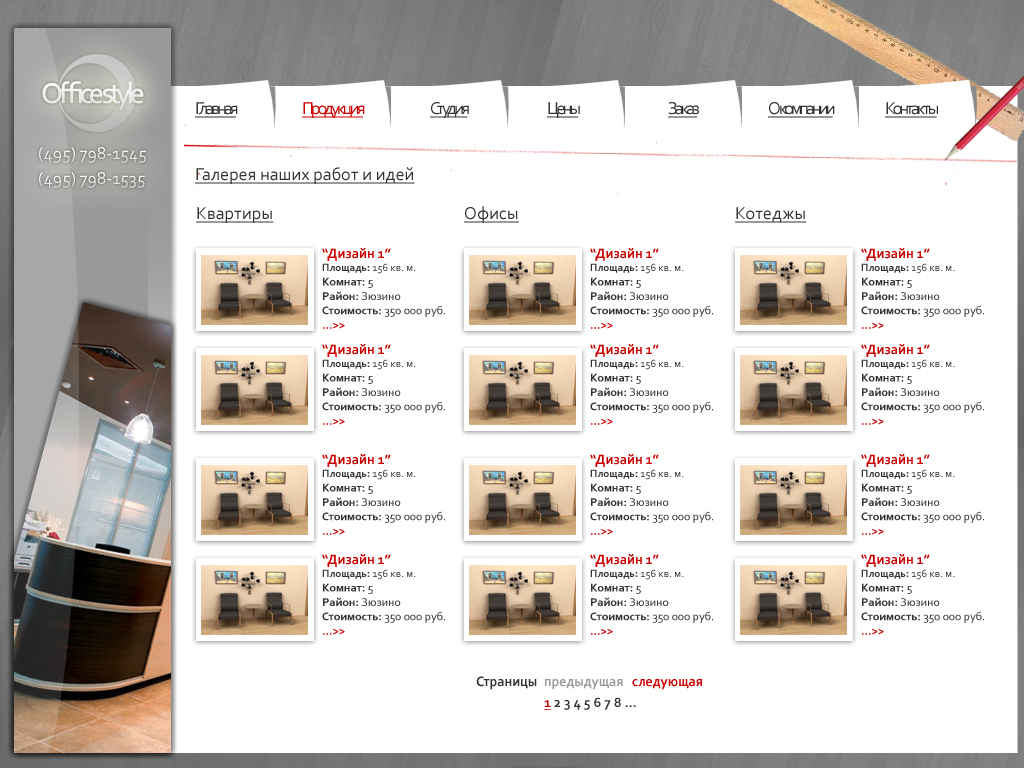This screenshot has height=768, width=1024.
Task: Open the Котеджи category heading
Action: 770,214
